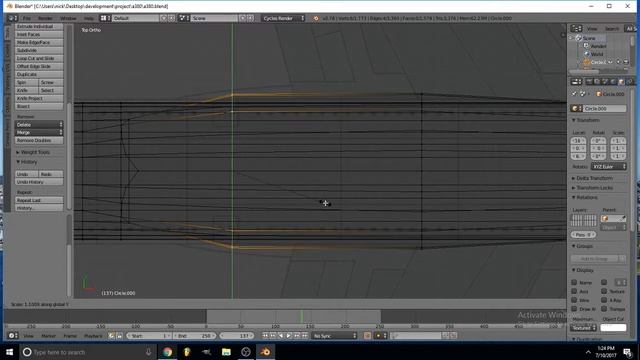Click the World icon in outliner
This screenshot has height=360, width=640.
587,54
